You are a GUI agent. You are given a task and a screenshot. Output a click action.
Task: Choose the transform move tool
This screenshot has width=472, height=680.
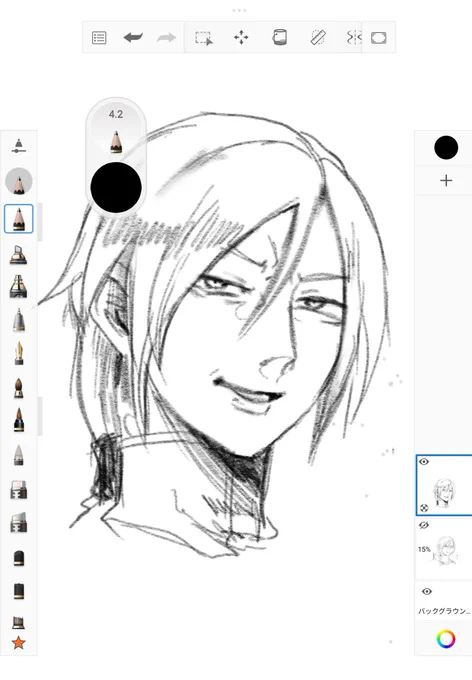[241, 37]
